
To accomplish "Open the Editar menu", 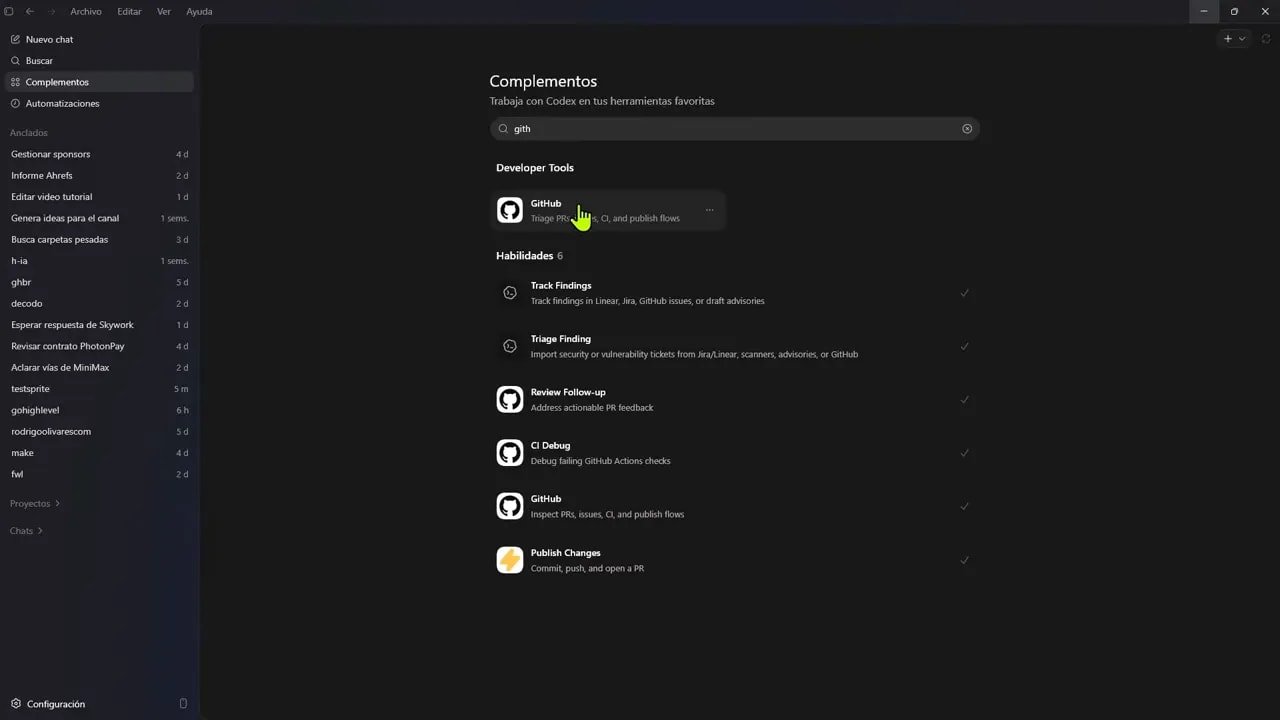I will [x=129, y=11].
